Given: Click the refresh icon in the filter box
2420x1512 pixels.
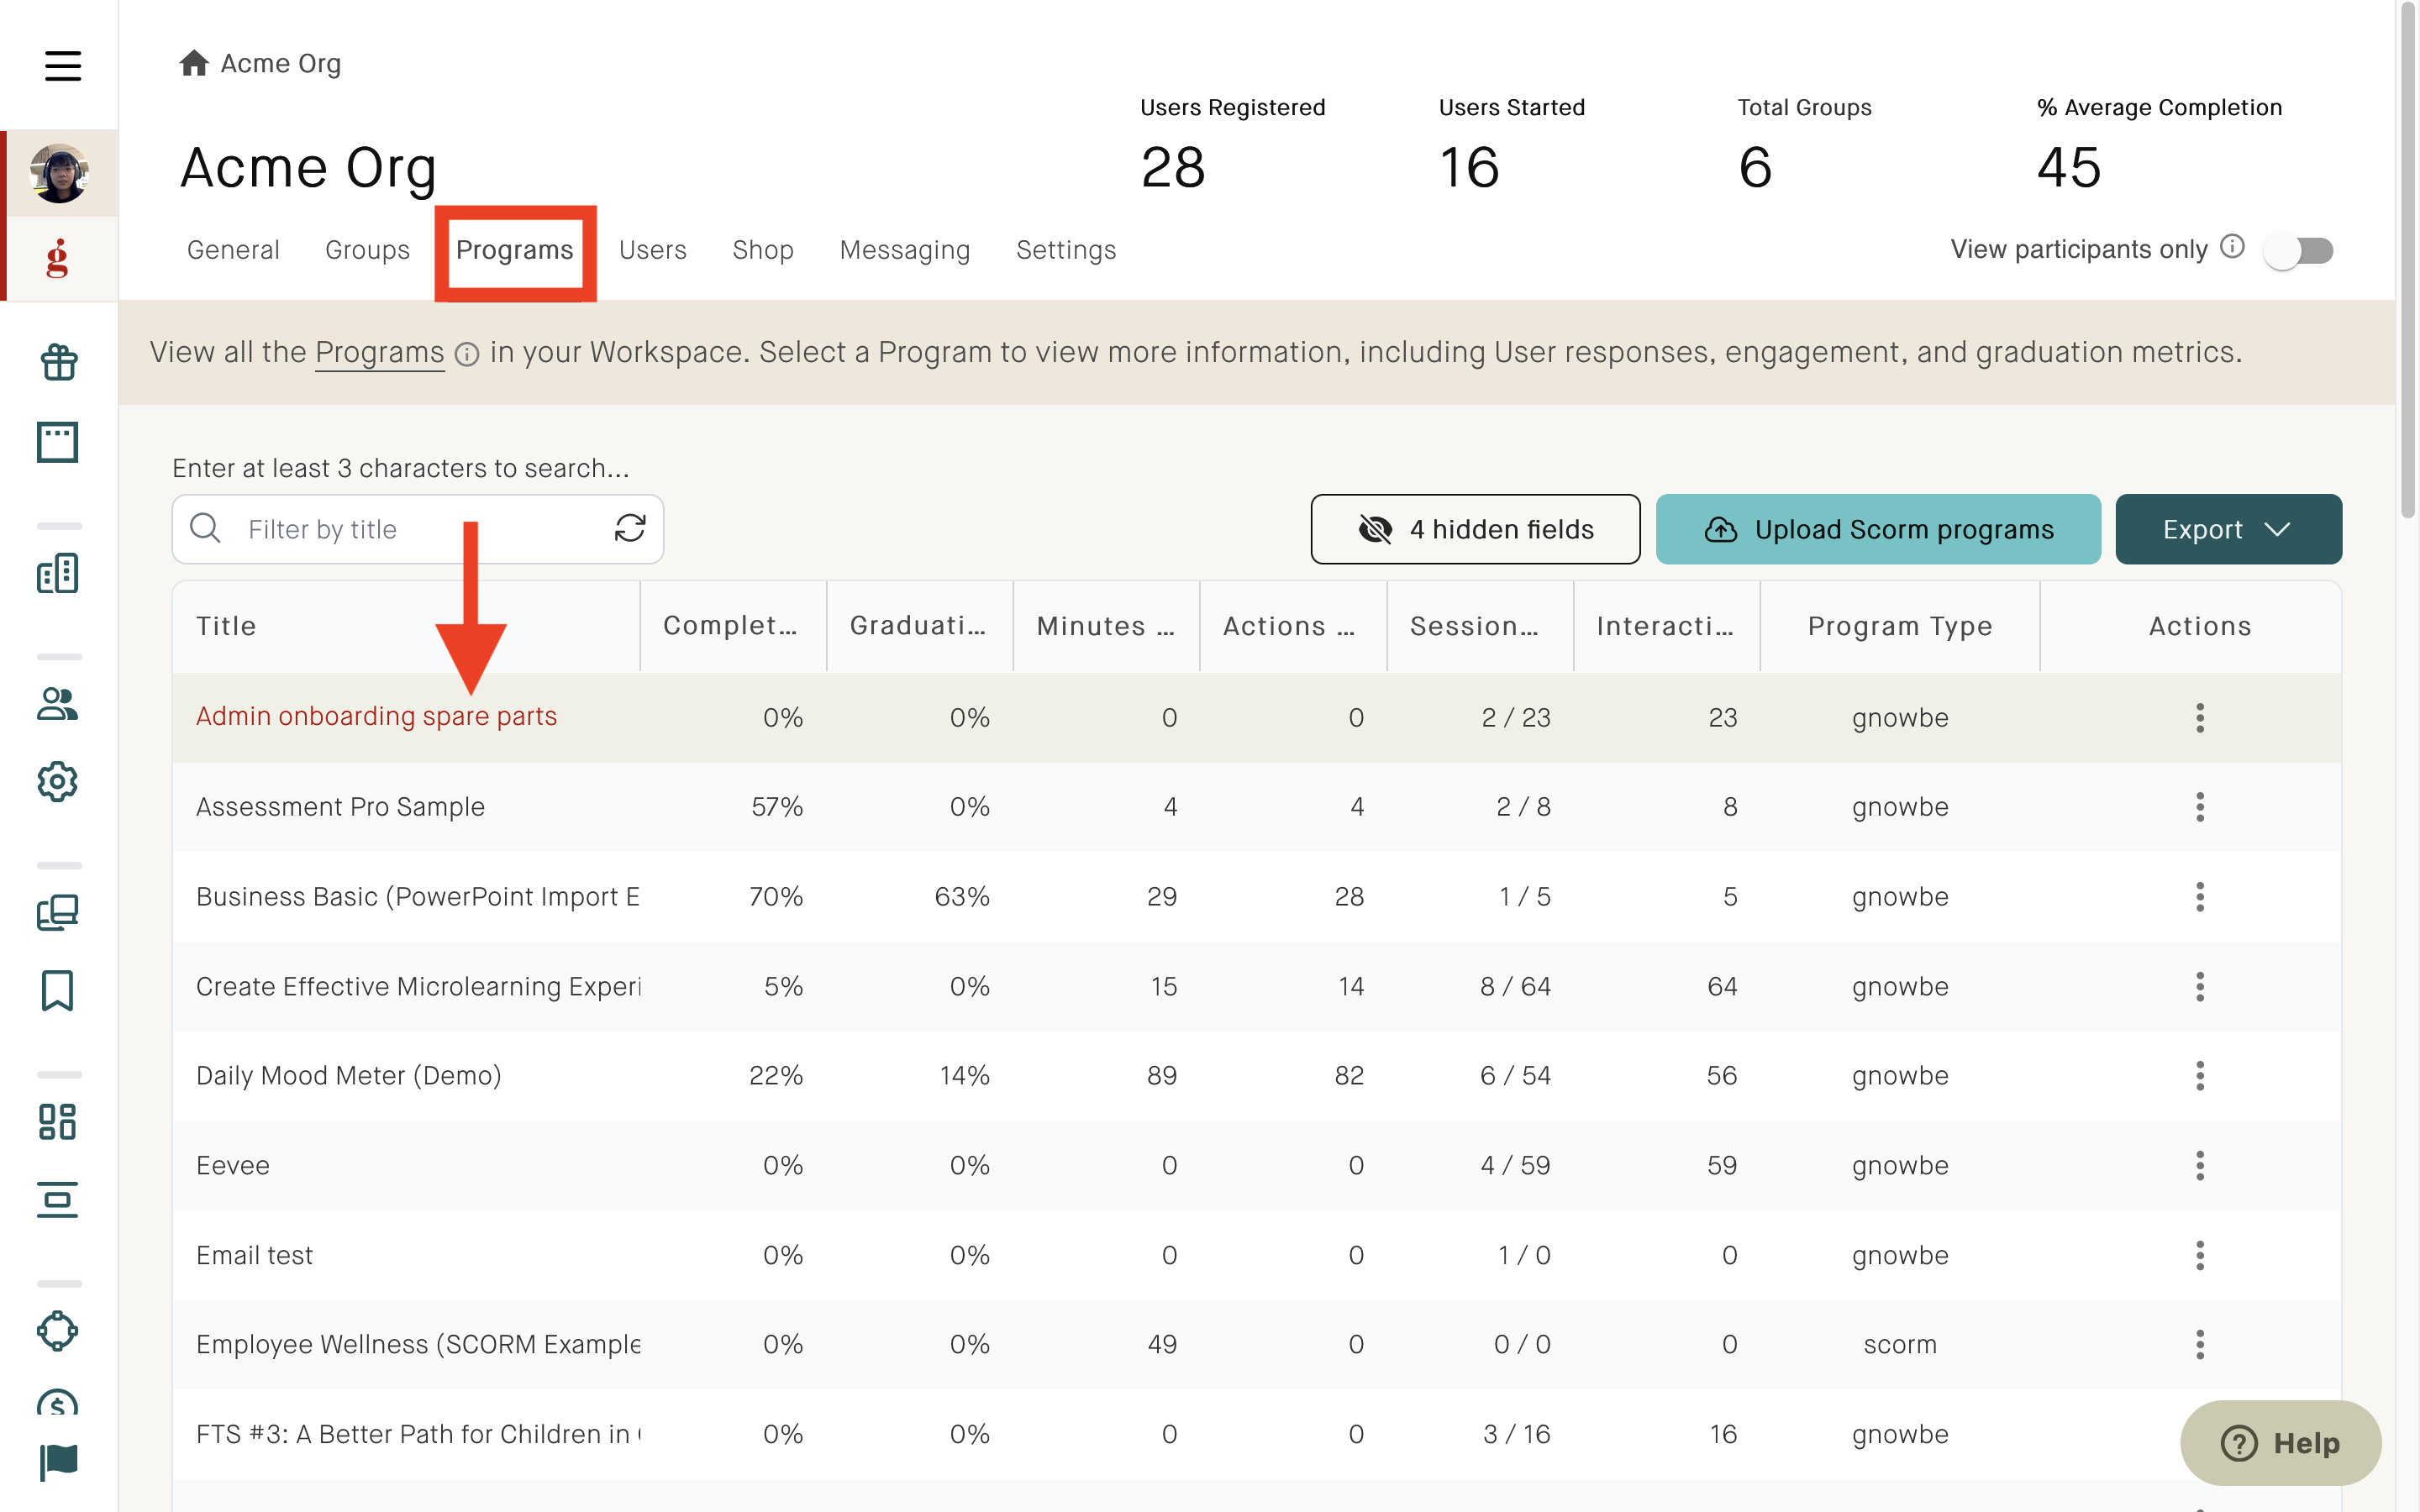Looking at the screenshot, I should point(630,528).
